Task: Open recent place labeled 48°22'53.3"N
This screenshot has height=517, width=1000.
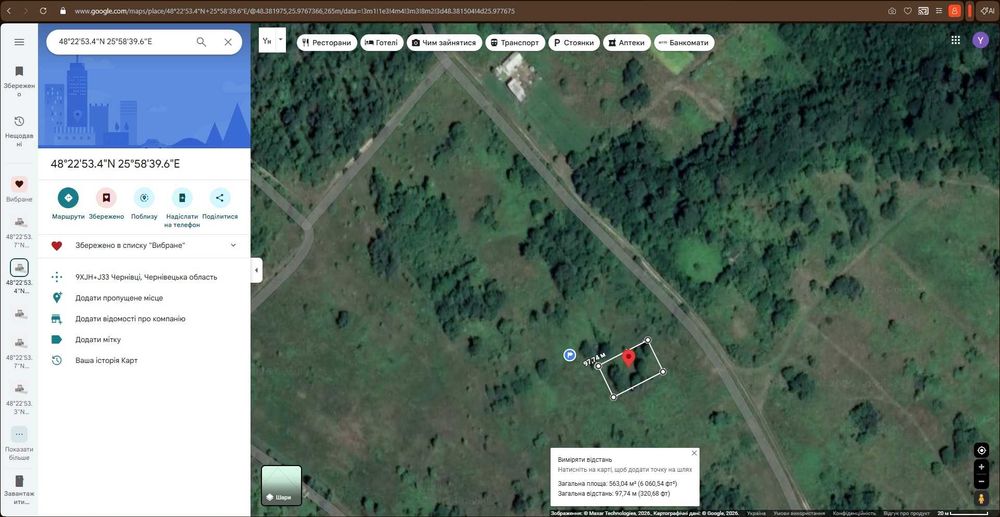Action: tap(19, 396)
